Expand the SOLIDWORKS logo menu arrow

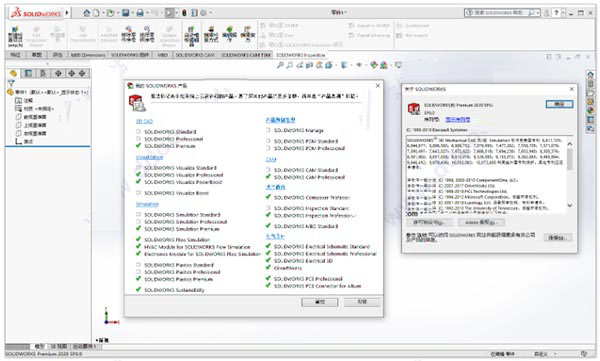click(x=67, y=13)
